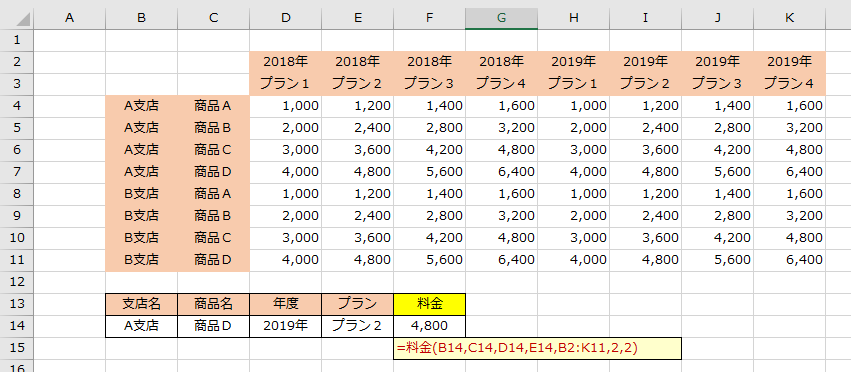Select column G header

coord(501,18)
